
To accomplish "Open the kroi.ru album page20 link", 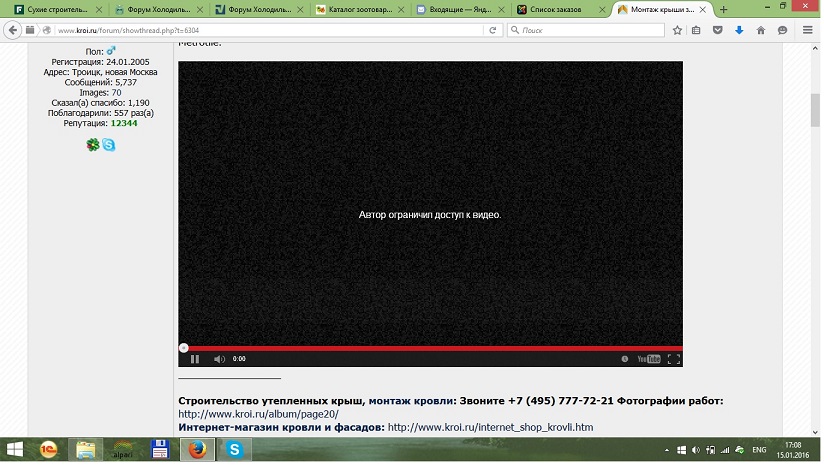I will coord(258,414).
